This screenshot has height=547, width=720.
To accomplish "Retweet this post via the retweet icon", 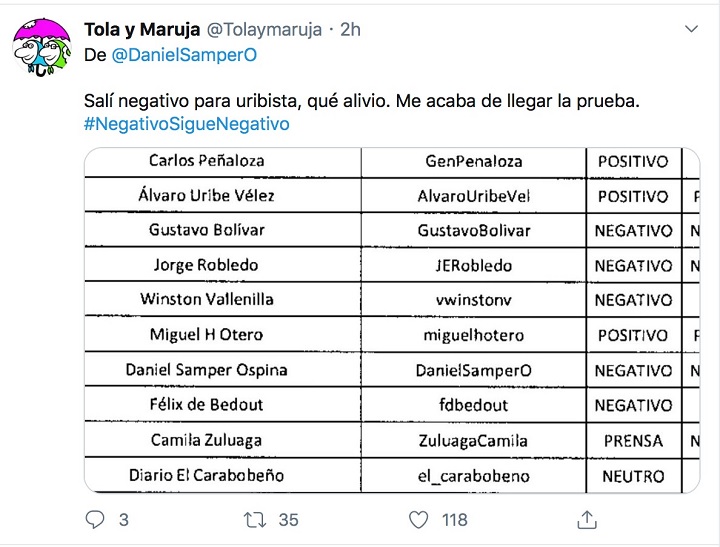I will pos(256,520).
